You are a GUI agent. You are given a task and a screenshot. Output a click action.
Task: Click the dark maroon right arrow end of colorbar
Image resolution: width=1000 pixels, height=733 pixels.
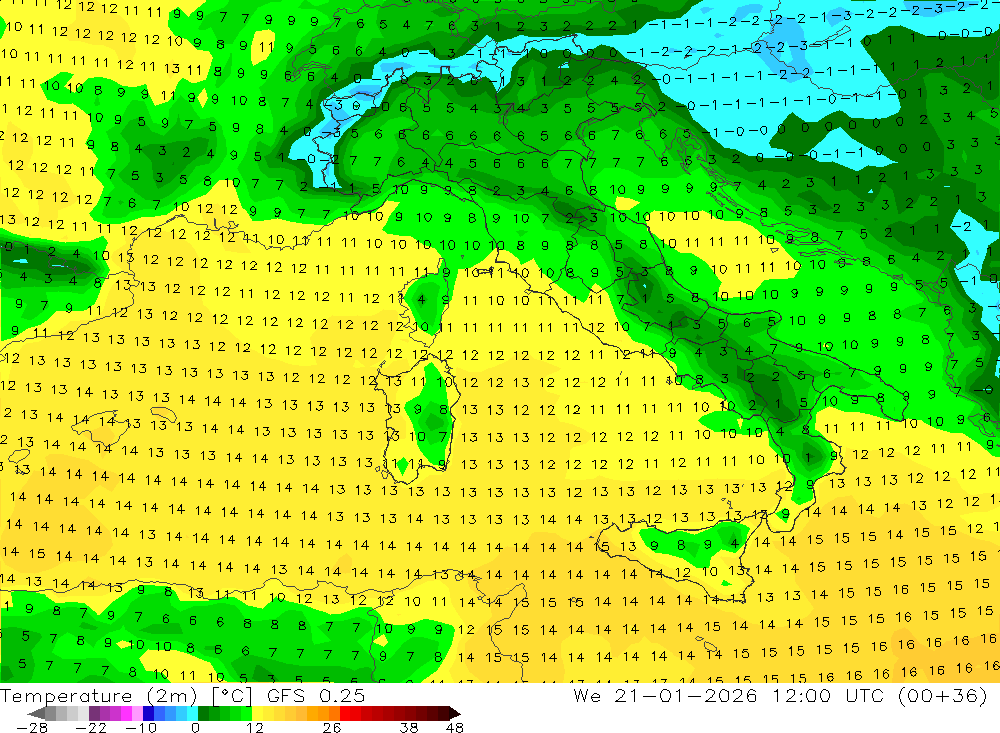455,713
